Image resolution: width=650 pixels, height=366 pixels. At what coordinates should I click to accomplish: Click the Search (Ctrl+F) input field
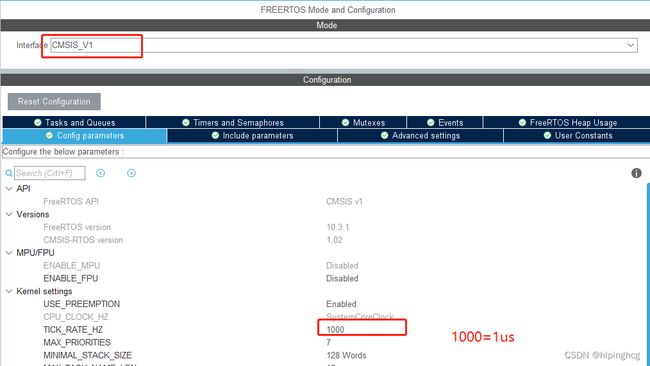tap(50, 173)
